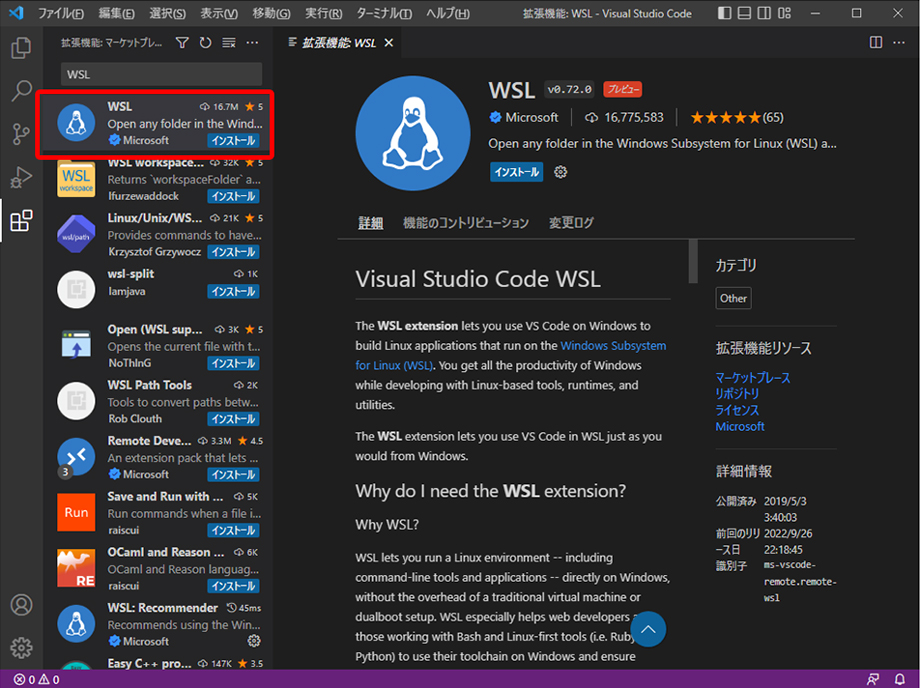Click the five-star rating (65)
920x688 pixels.
click(737, 117)
